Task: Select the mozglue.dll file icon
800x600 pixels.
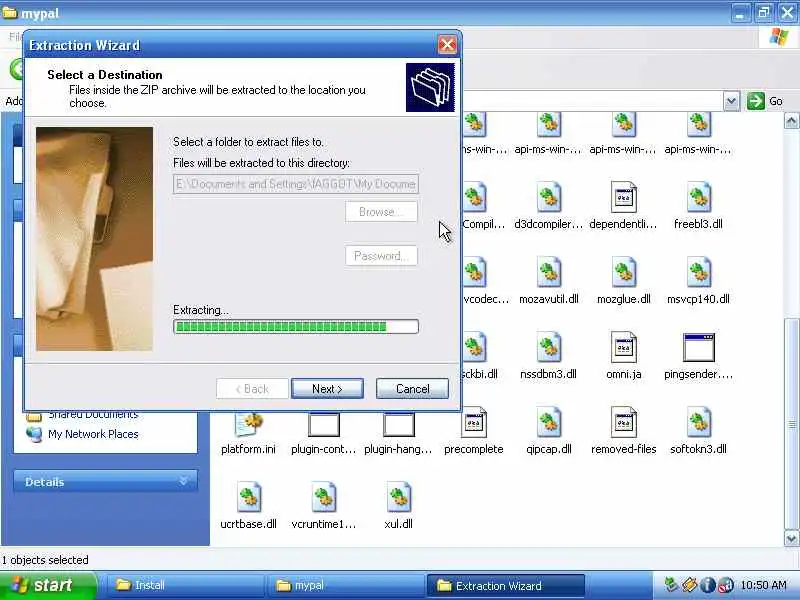Action: coord(623,272)
